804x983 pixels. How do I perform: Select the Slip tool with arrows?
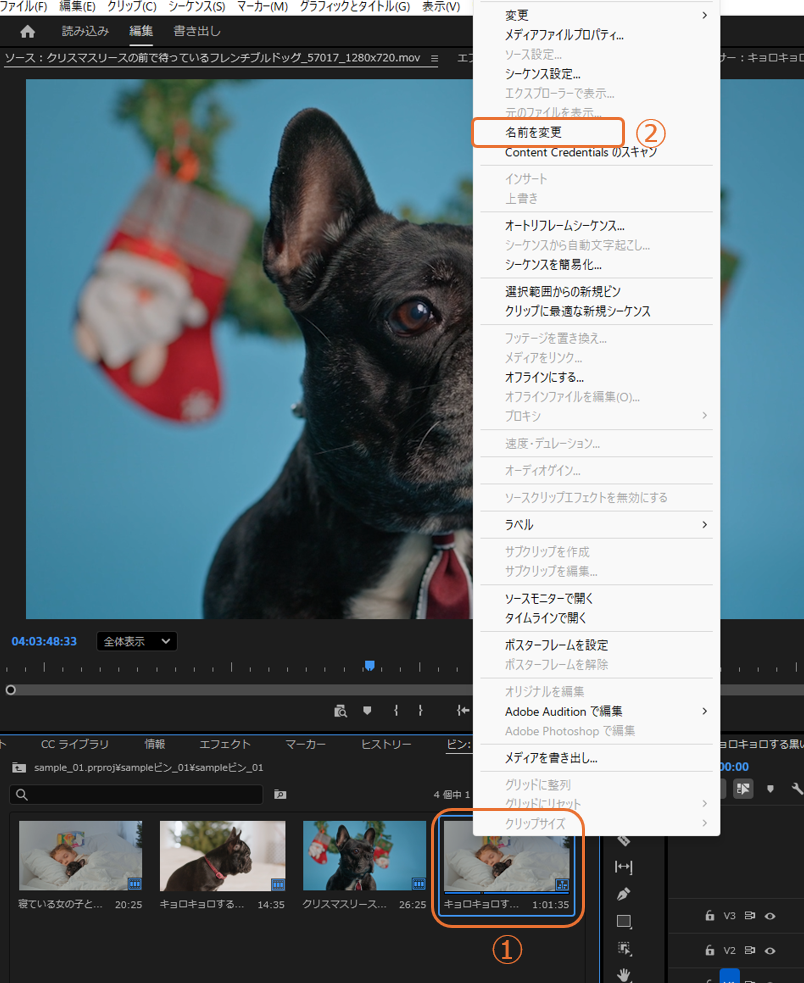tap(624, 867)
